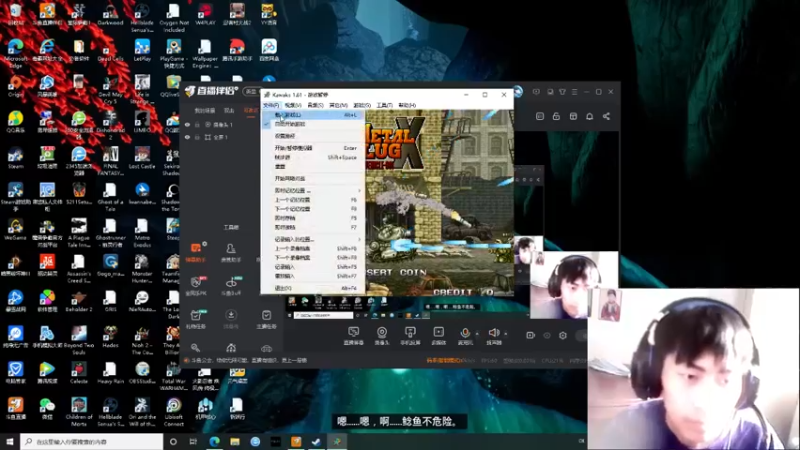This screenshot has height=450, width=800.
Task: Open File Explorer from the taskbar
Action: (x=235, y=441)
